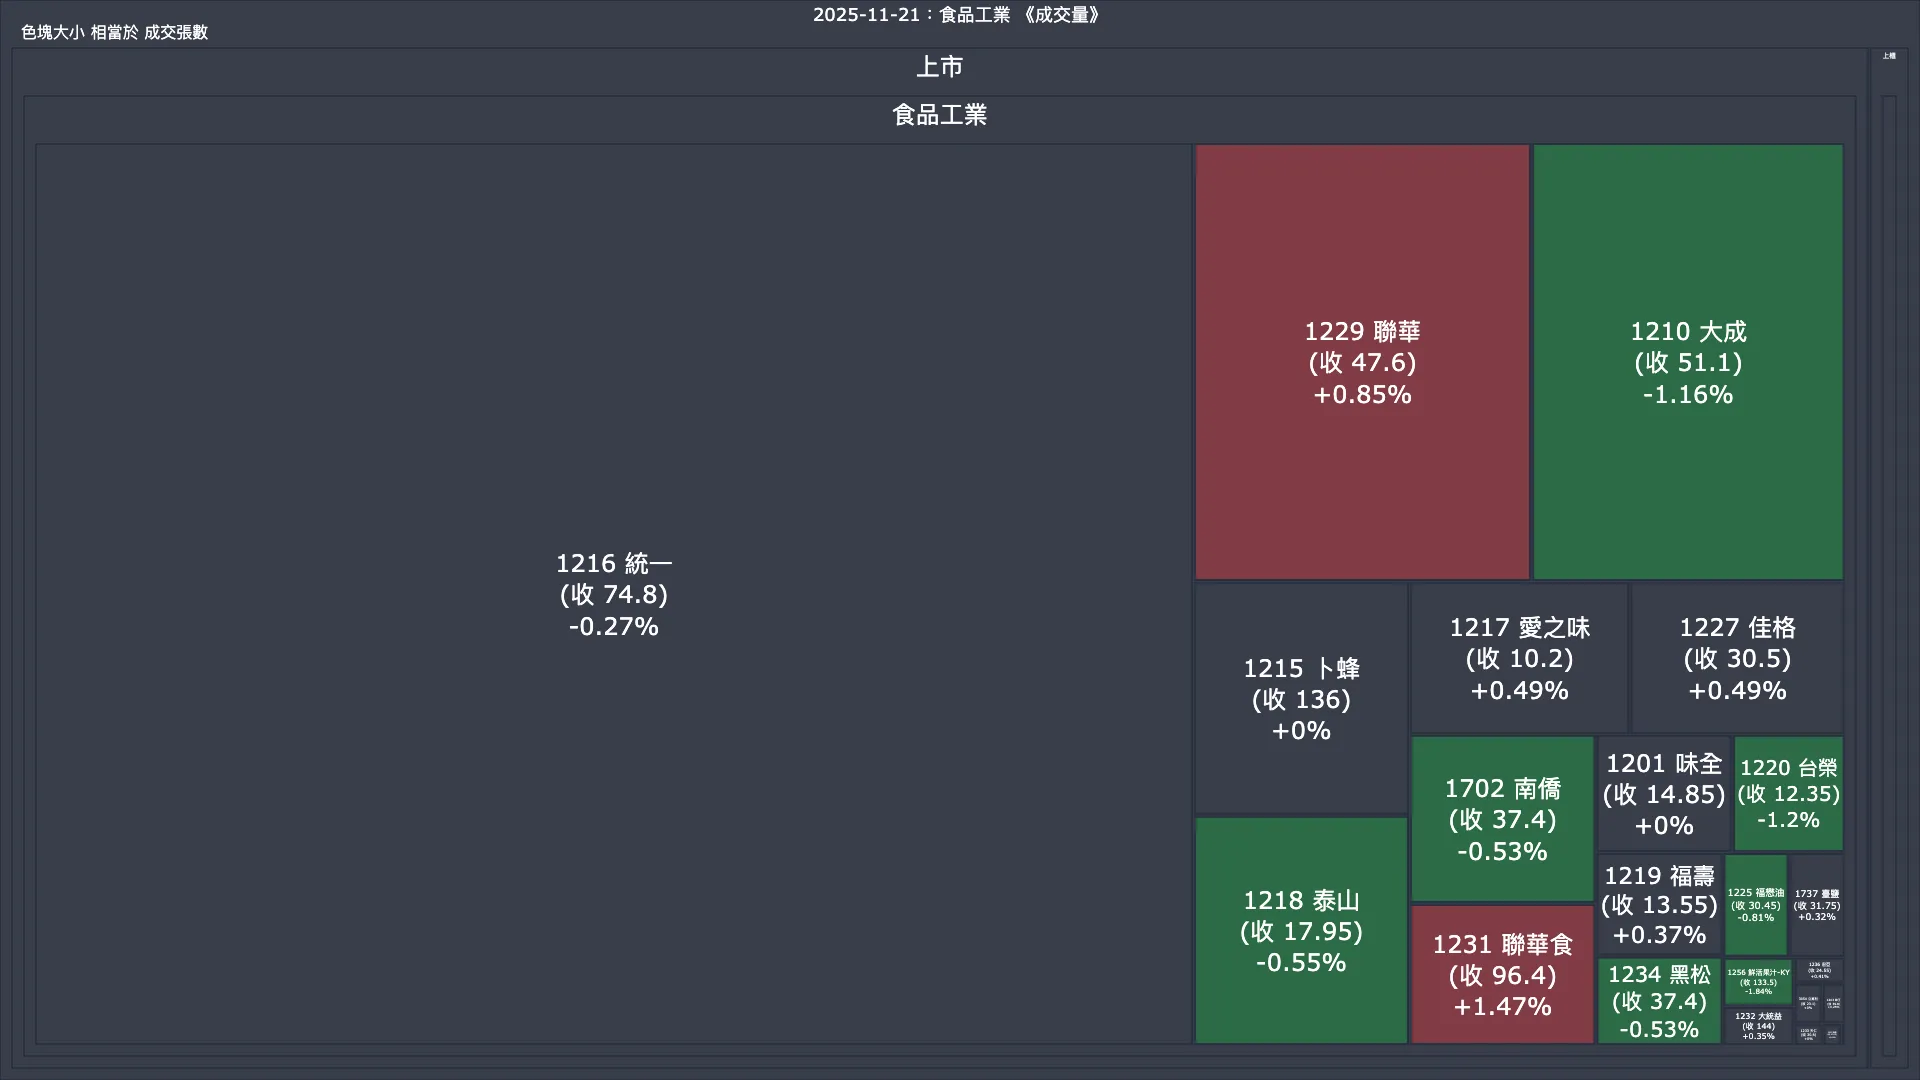Click the 上市 market header bar
This screenshot has height=1080, width=1920.
939,67
